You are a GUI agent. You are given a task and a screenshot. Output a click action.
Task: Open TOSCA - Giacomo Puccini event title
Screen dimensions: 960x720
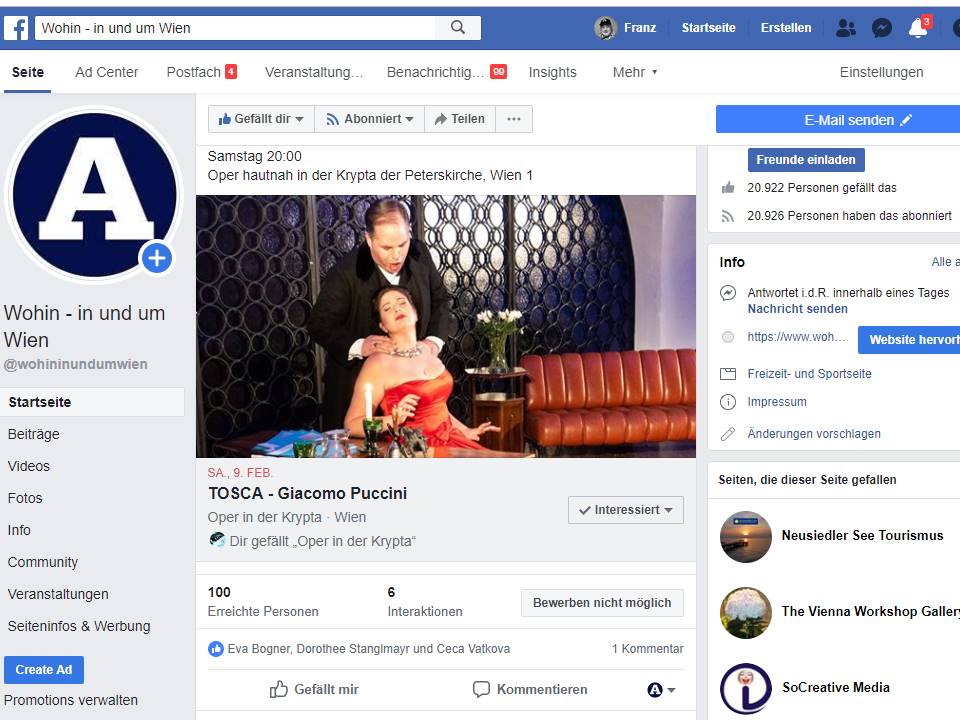pos(307,493)
